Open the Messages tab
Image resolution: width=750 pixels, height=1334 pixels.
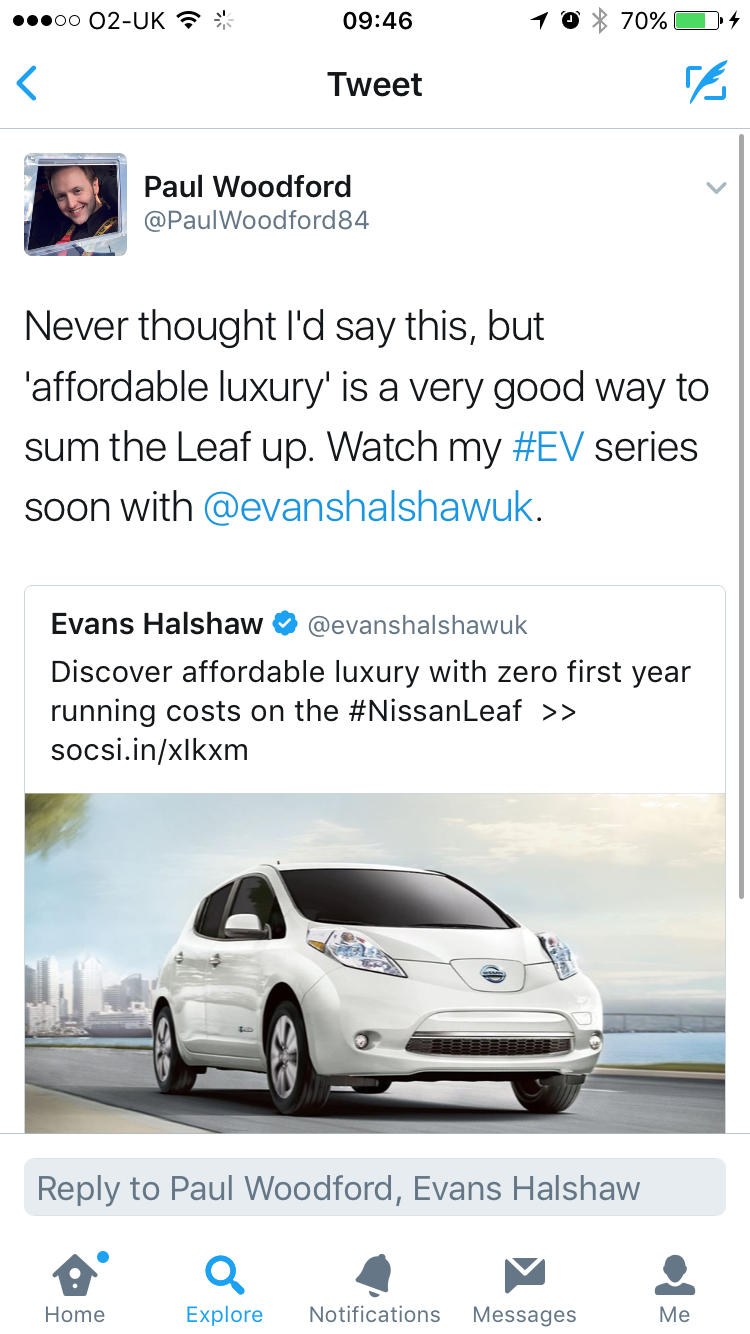[x=524, y=1288]
